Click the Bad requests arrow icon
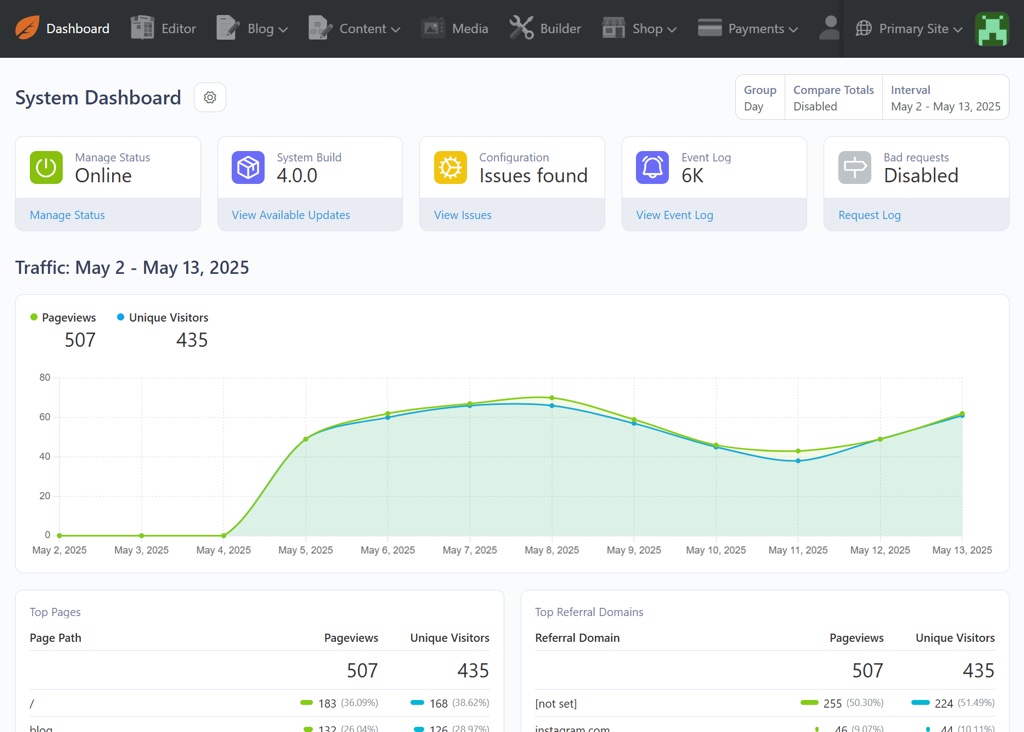1024x732 pixels. pos(854,166)
